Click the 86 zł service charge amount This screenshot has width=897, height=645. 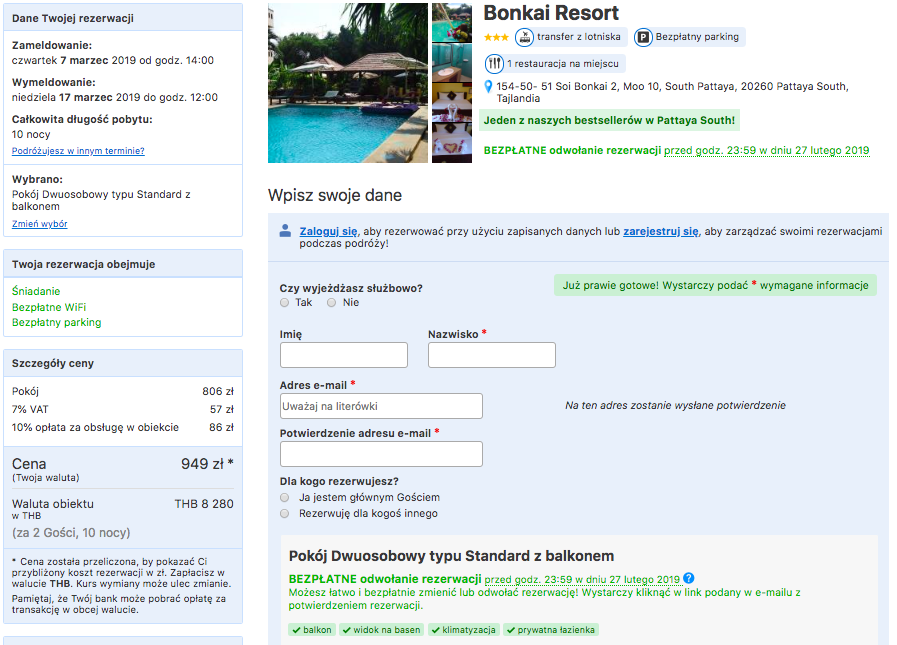pos(221,428)
